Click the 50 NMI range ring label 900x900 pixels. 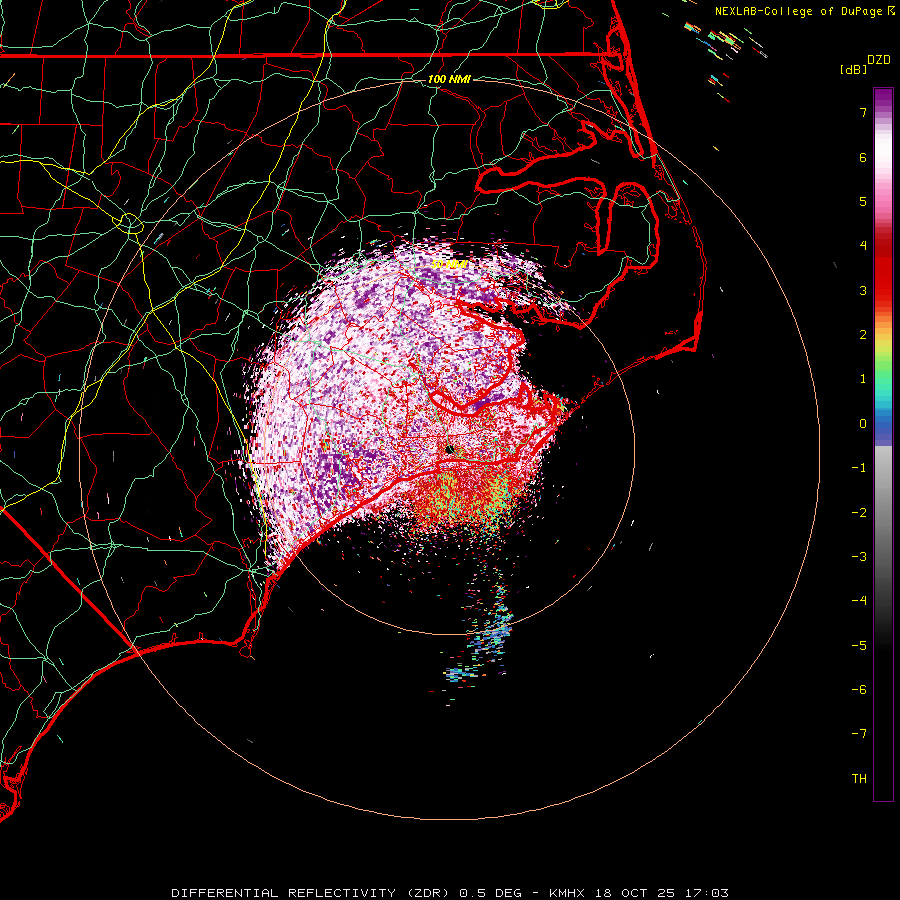(x=449, y=264)
